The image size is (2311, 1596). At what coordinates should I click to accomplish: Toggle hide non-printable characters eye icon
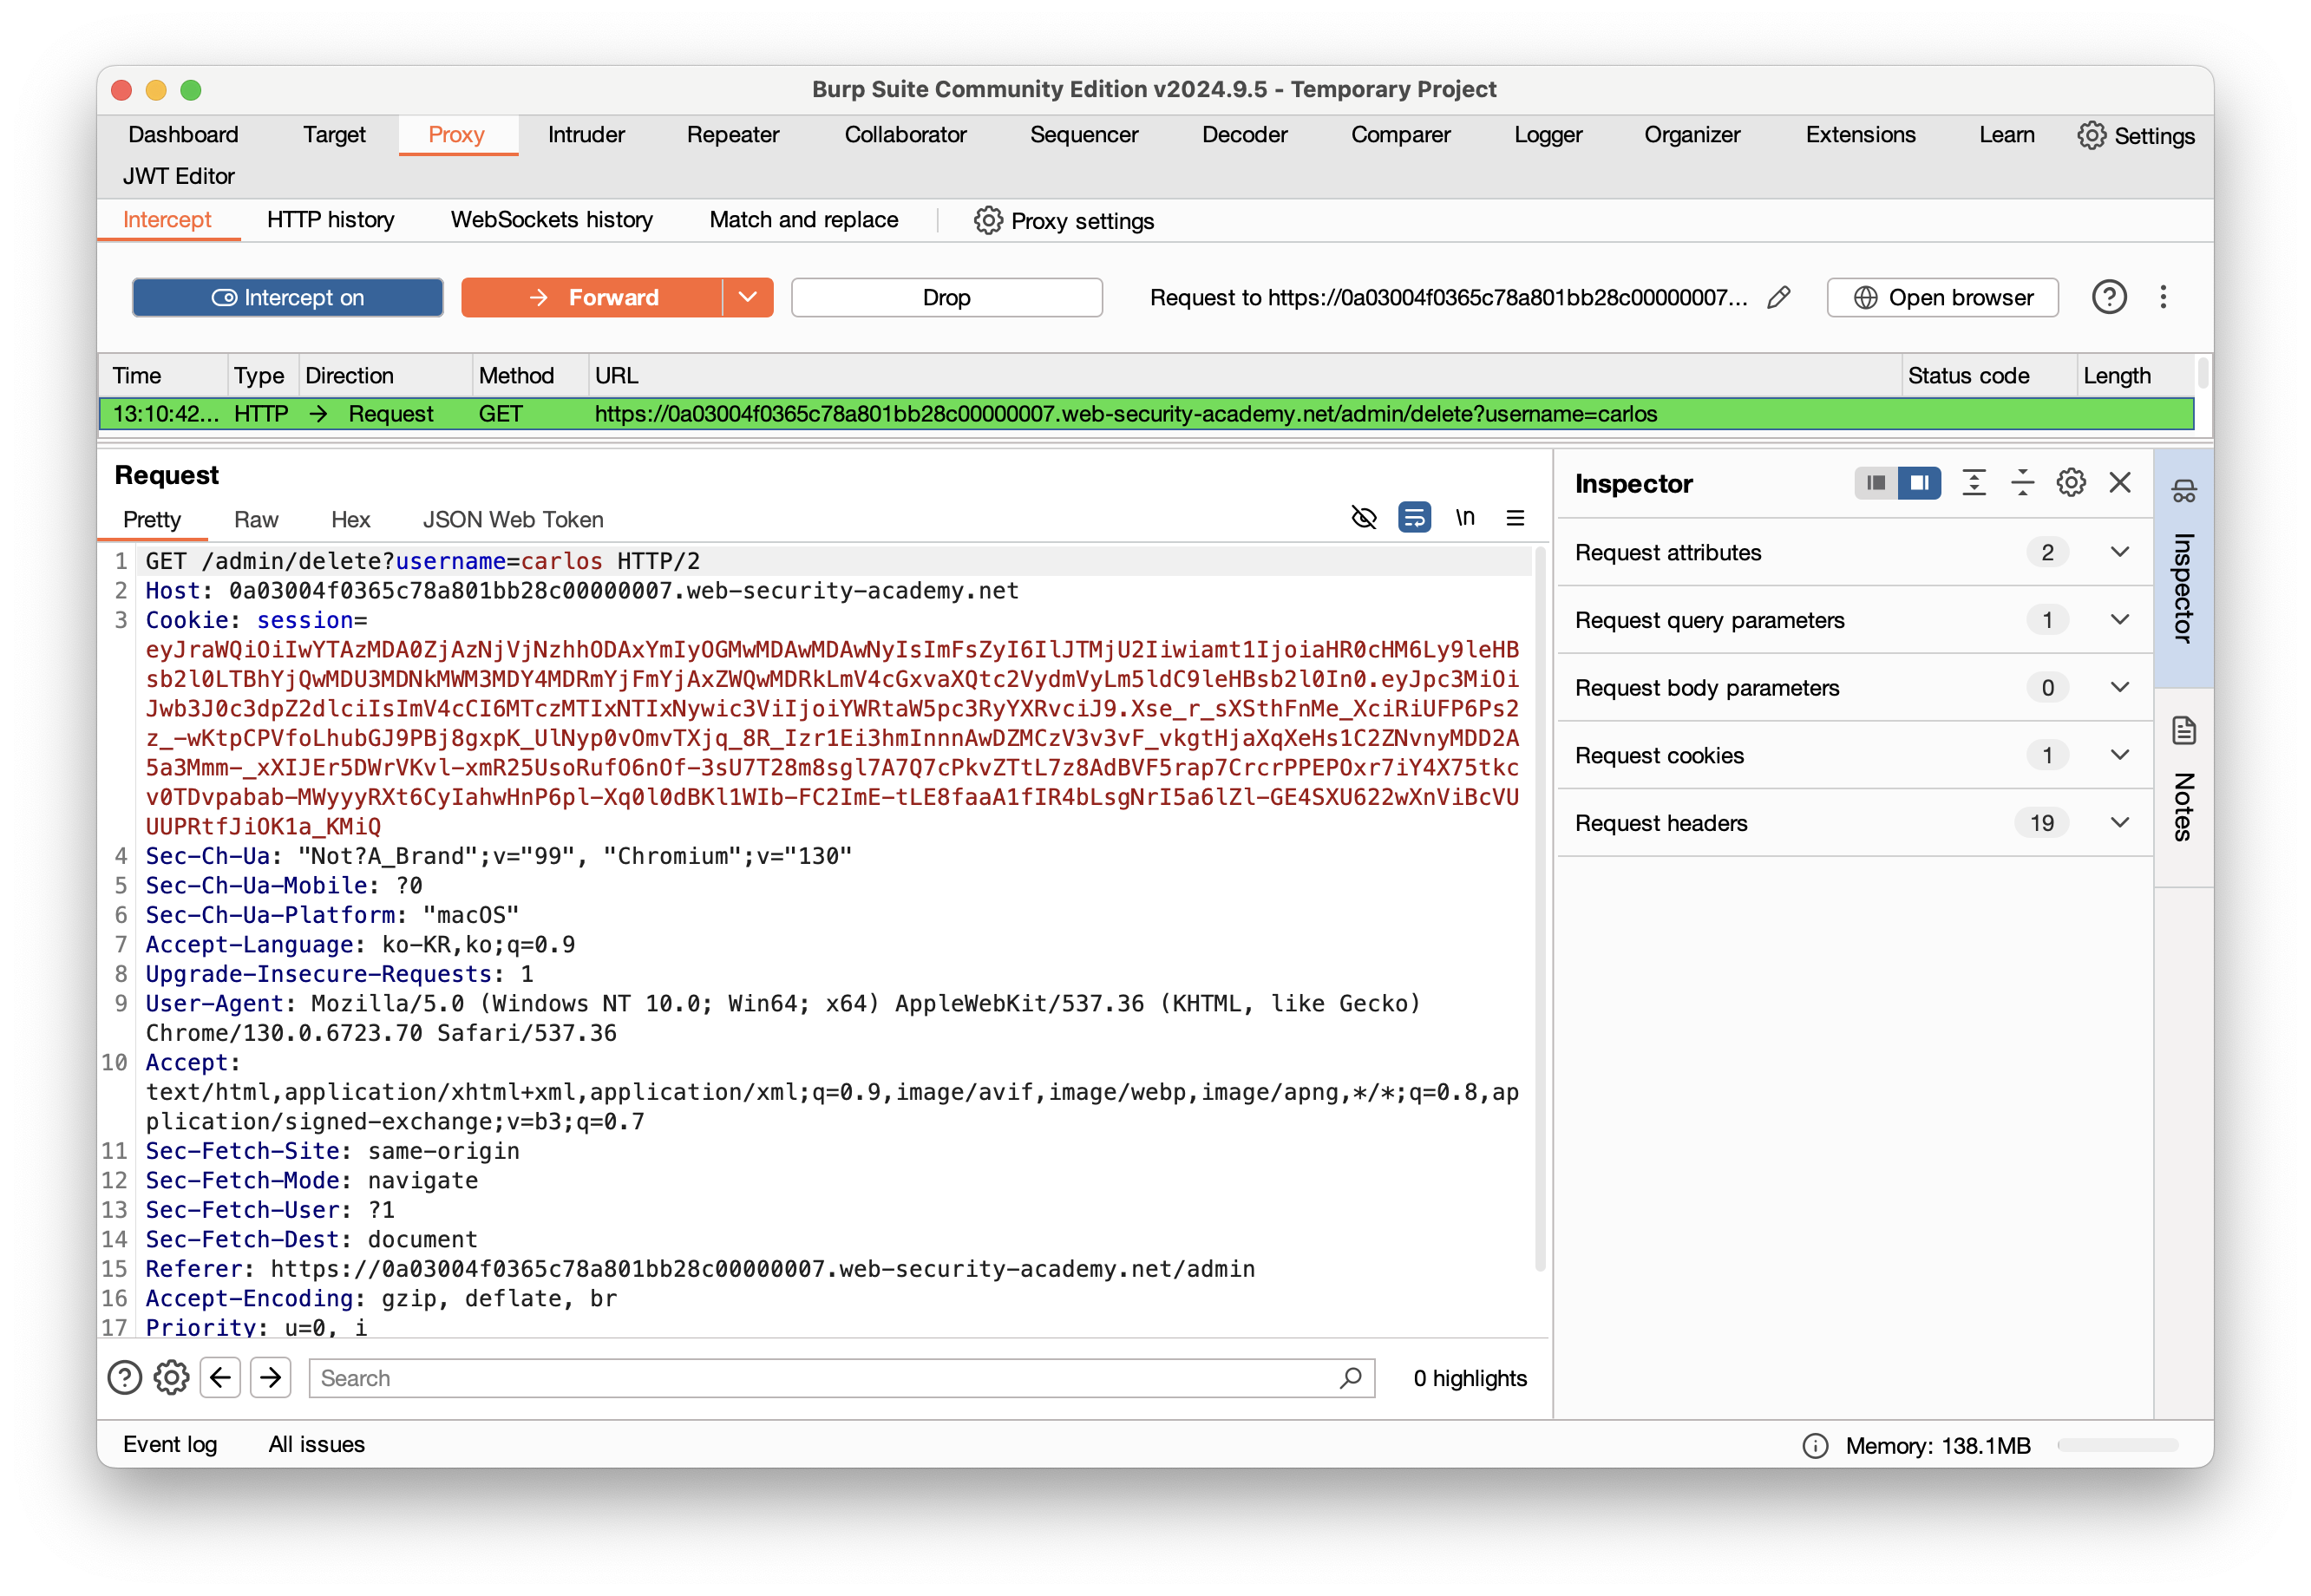pyautogui.click(x=1364, y=518)
